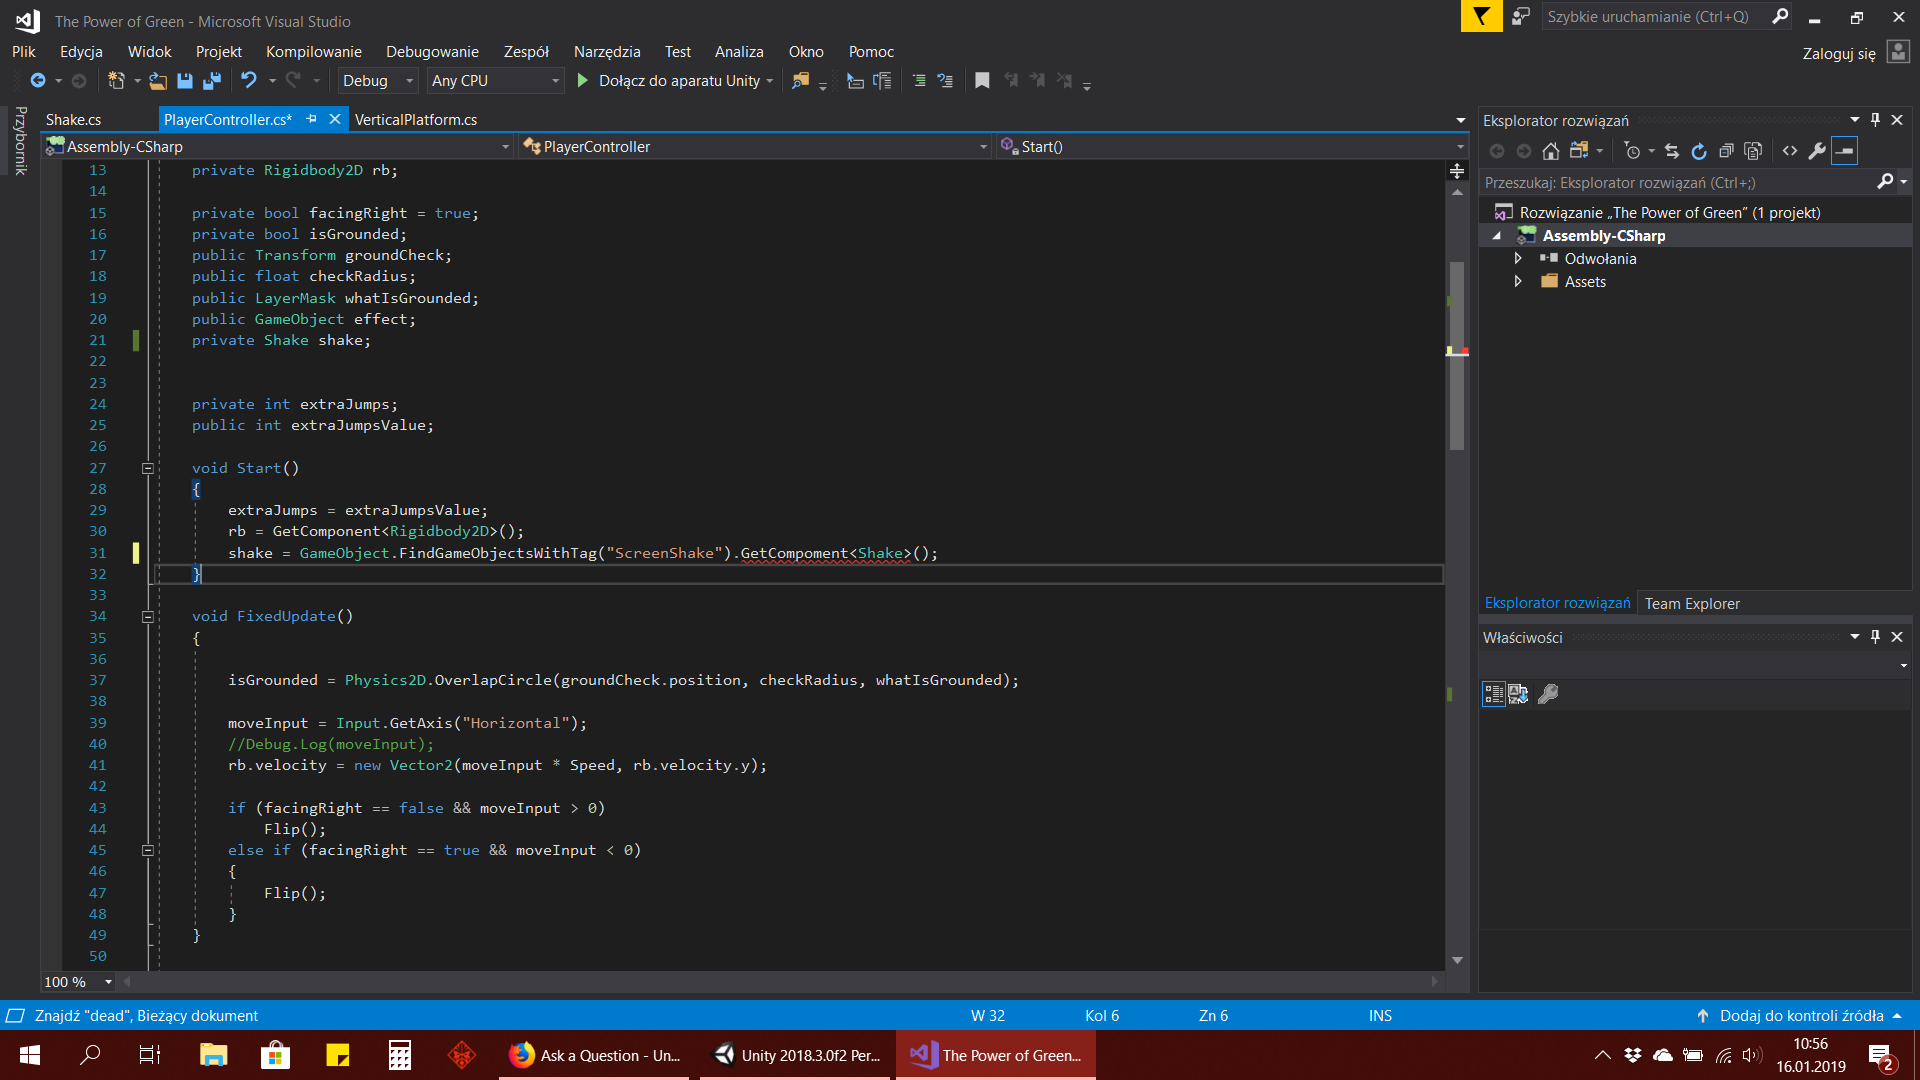Comment out the selected lines
Image resolution: width=1920 pixels, height=1080 pixels.
919,81
